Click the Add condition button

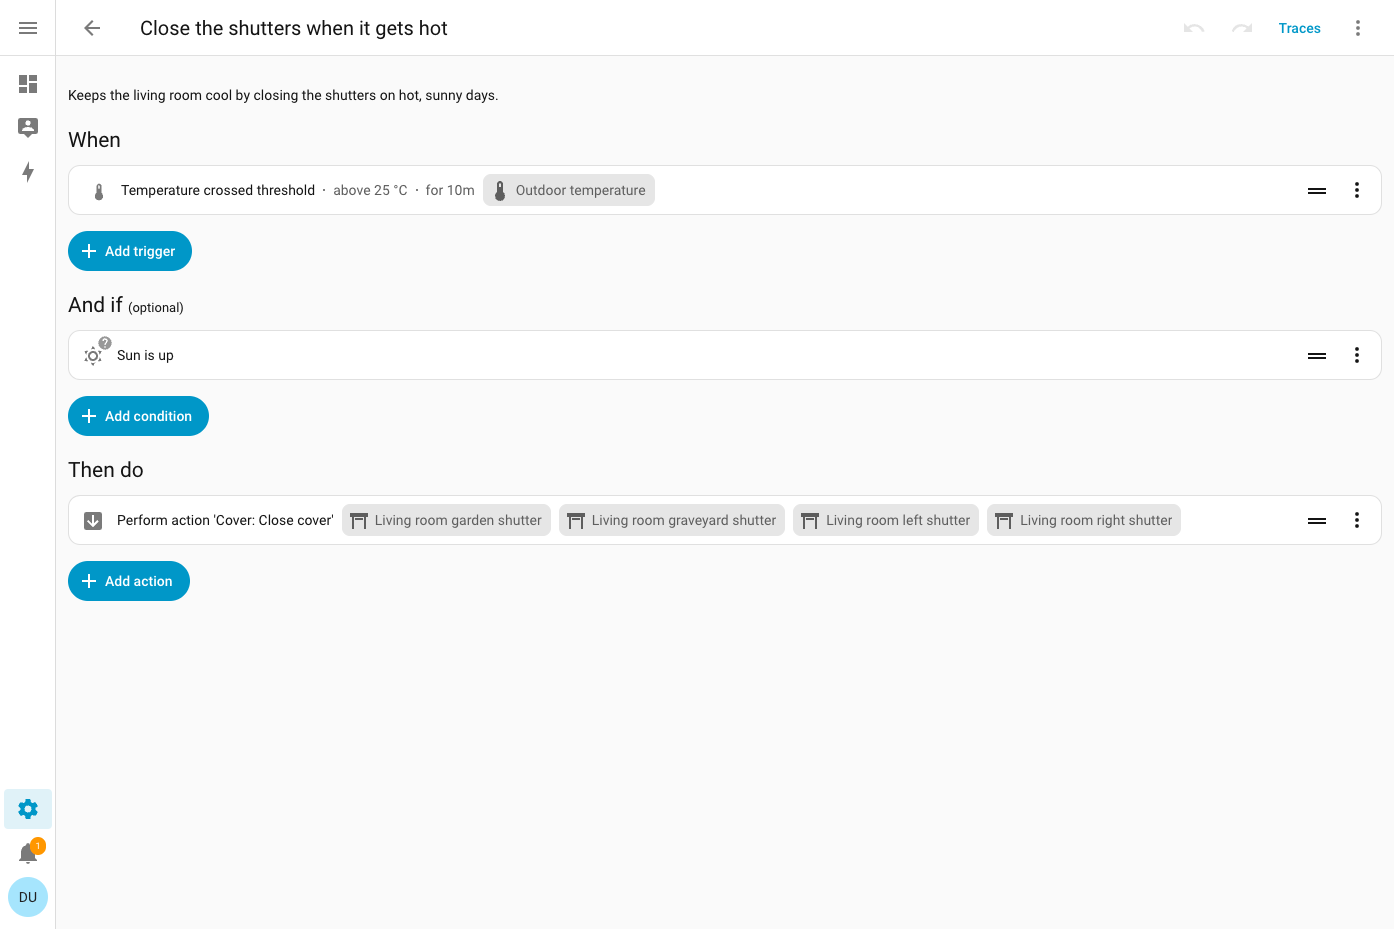(x=138, y=416)
